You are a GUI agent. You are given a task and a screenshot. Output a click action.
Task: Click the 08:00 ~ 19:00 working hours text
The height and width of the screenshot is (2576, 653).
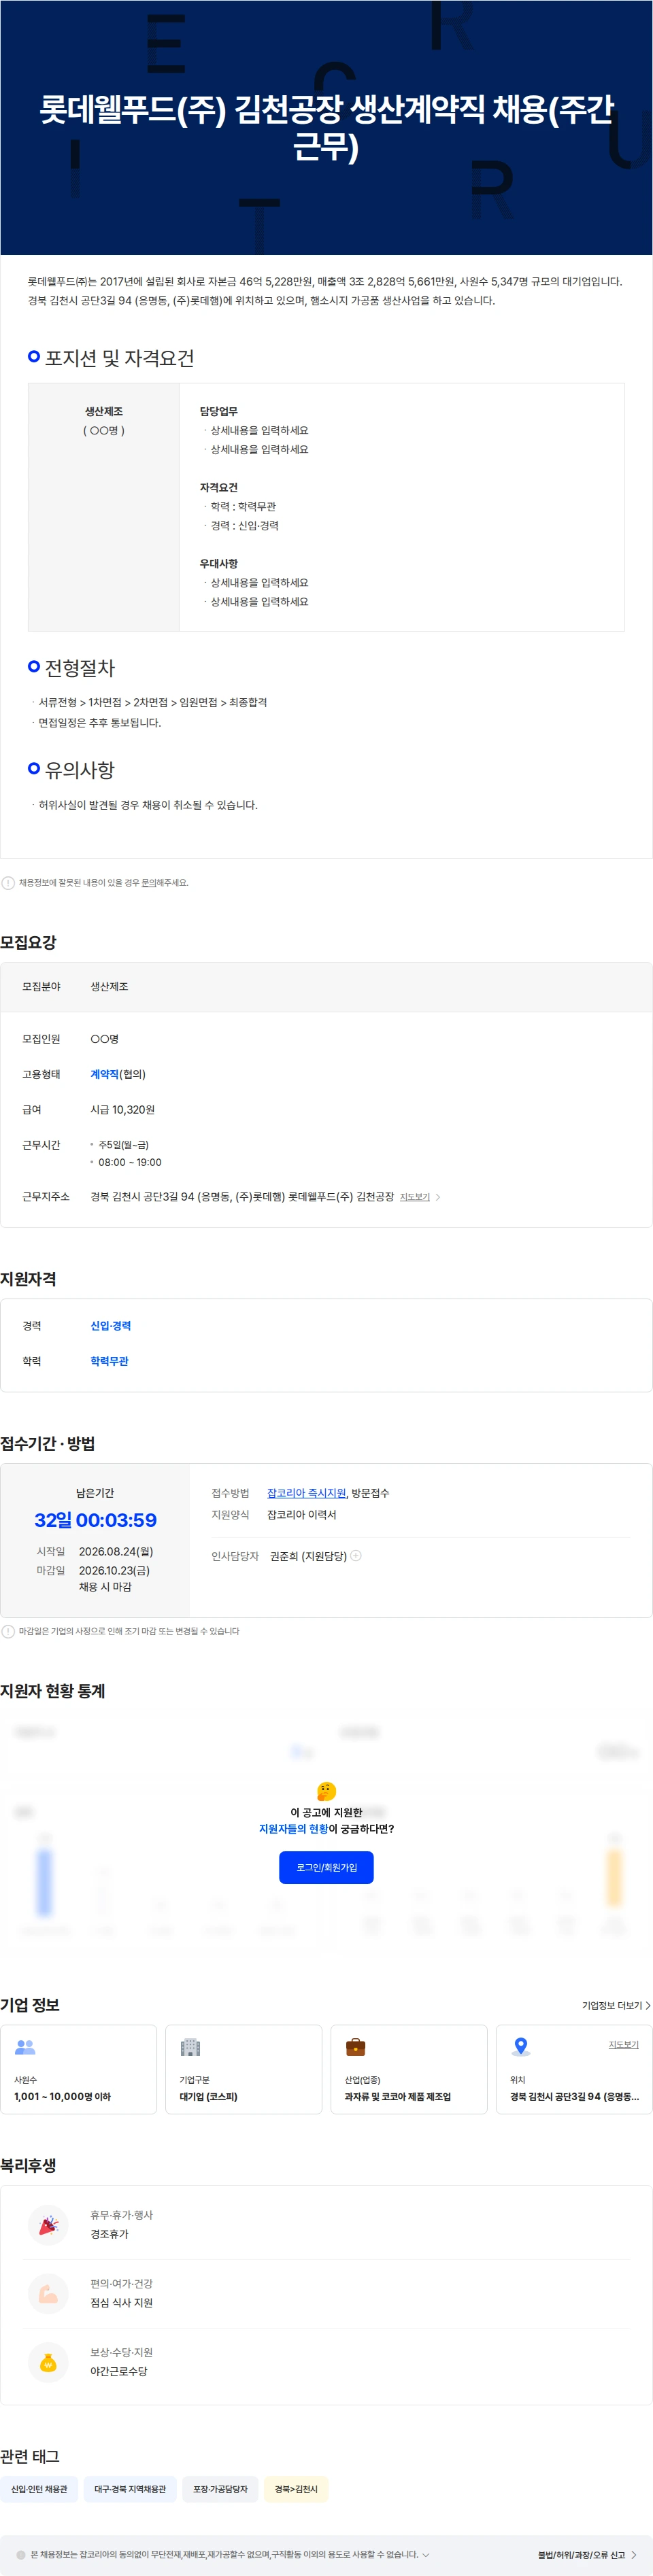coord(130,1162)
